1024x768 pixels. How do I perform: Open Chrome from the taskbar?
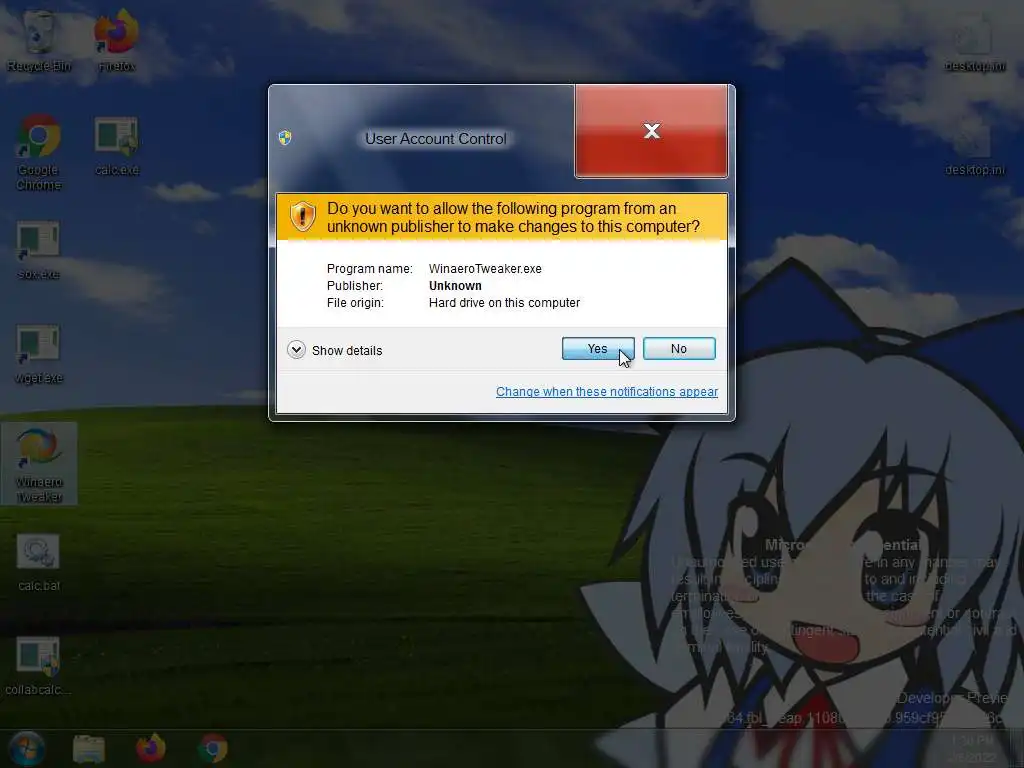(213, 748)
